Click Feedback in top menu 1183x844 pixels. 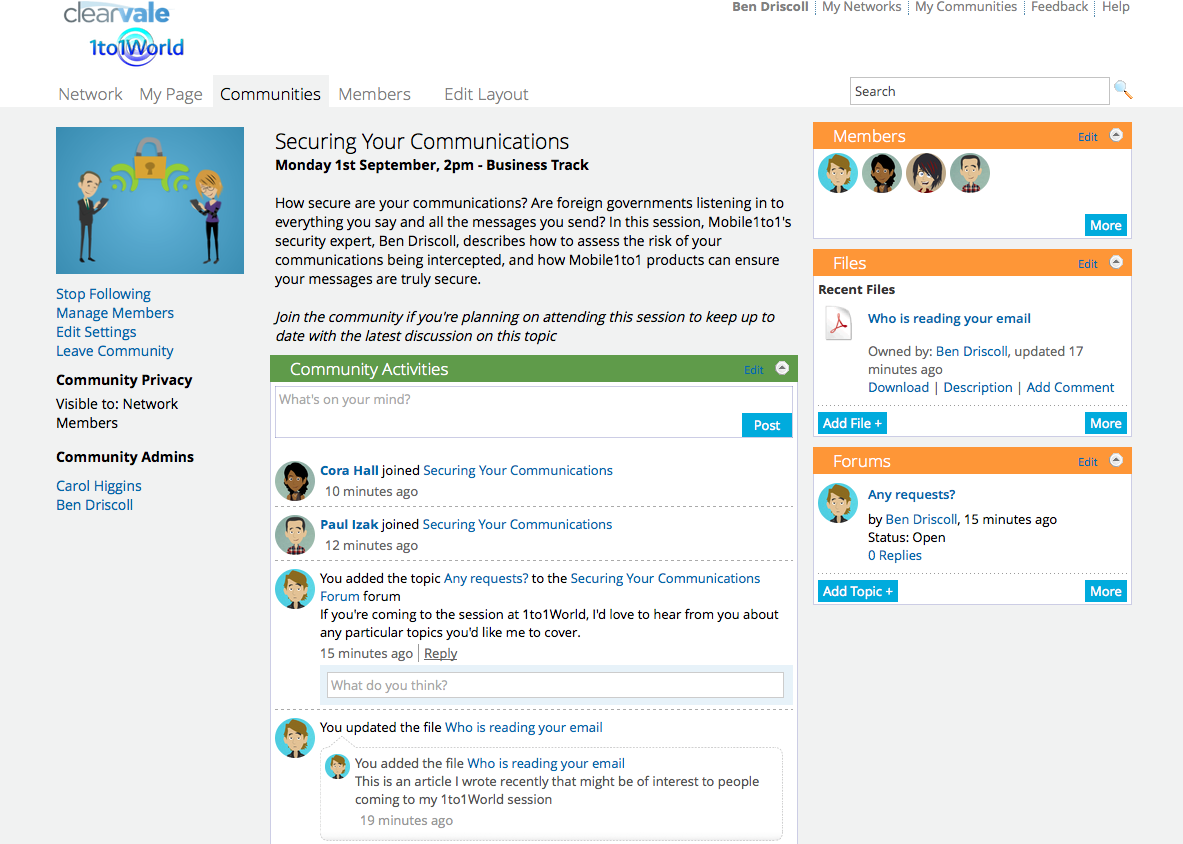(1059, 7)
